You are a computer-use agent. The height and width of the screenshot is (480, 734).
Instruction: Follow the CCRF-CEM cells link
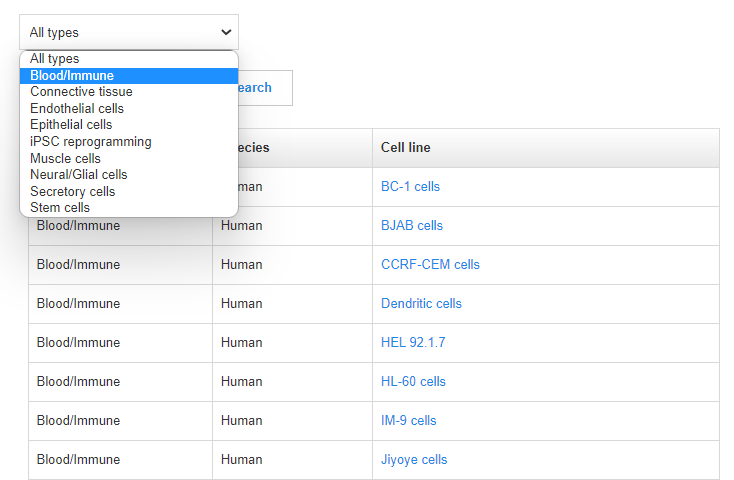point(430,265)
